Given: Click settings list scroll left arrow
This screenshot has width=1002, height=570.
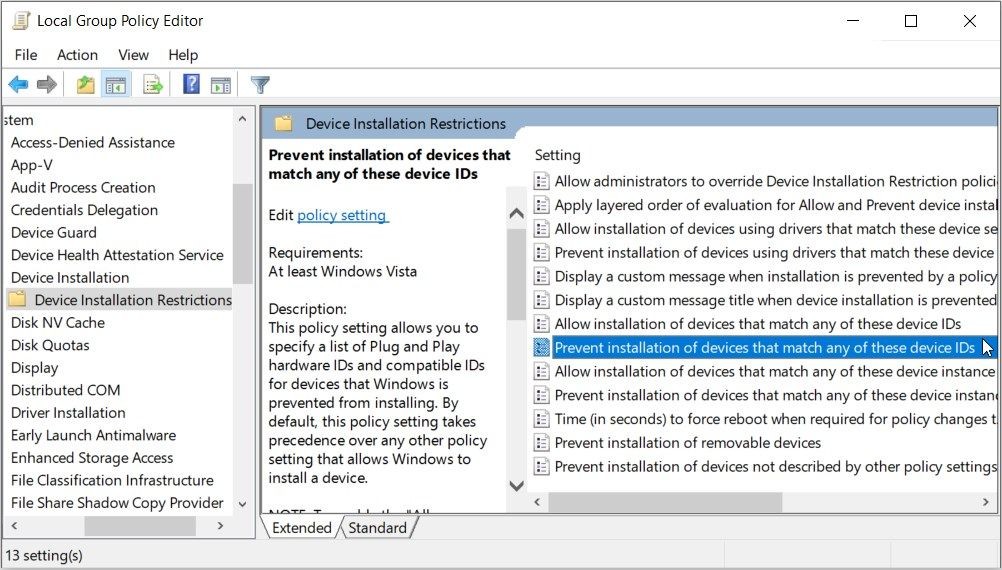Looking at the screenshot, I should pyautogui.click(x=537, y=502).
